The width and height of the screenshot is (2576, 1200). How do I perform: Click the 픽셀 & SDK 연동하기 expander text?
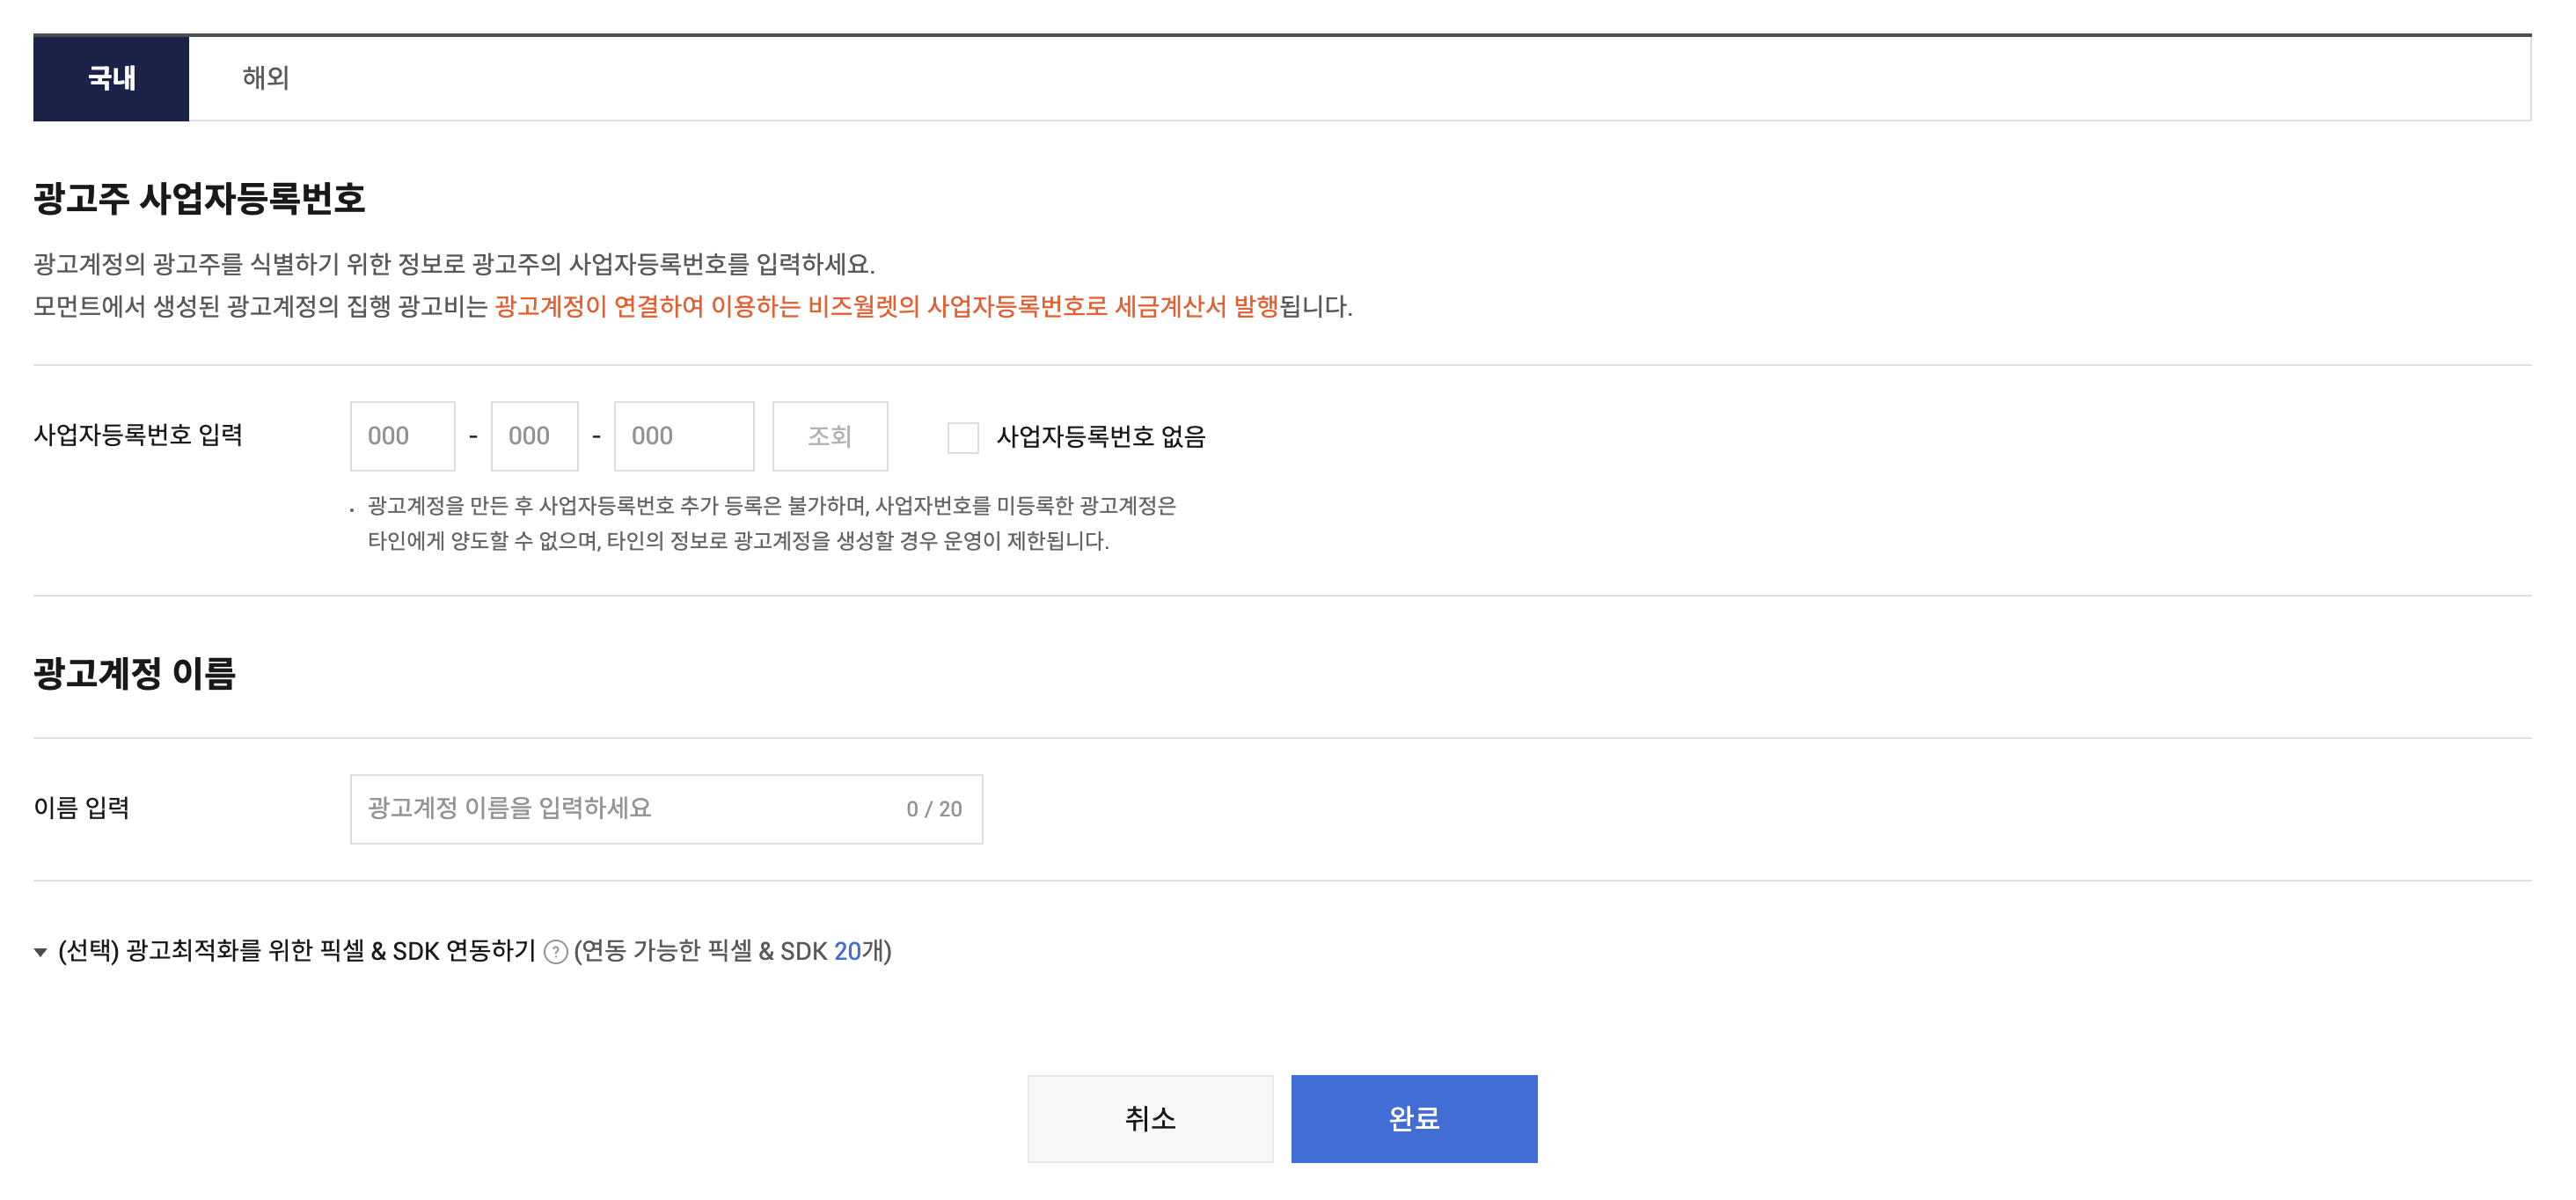pos(297,951)
